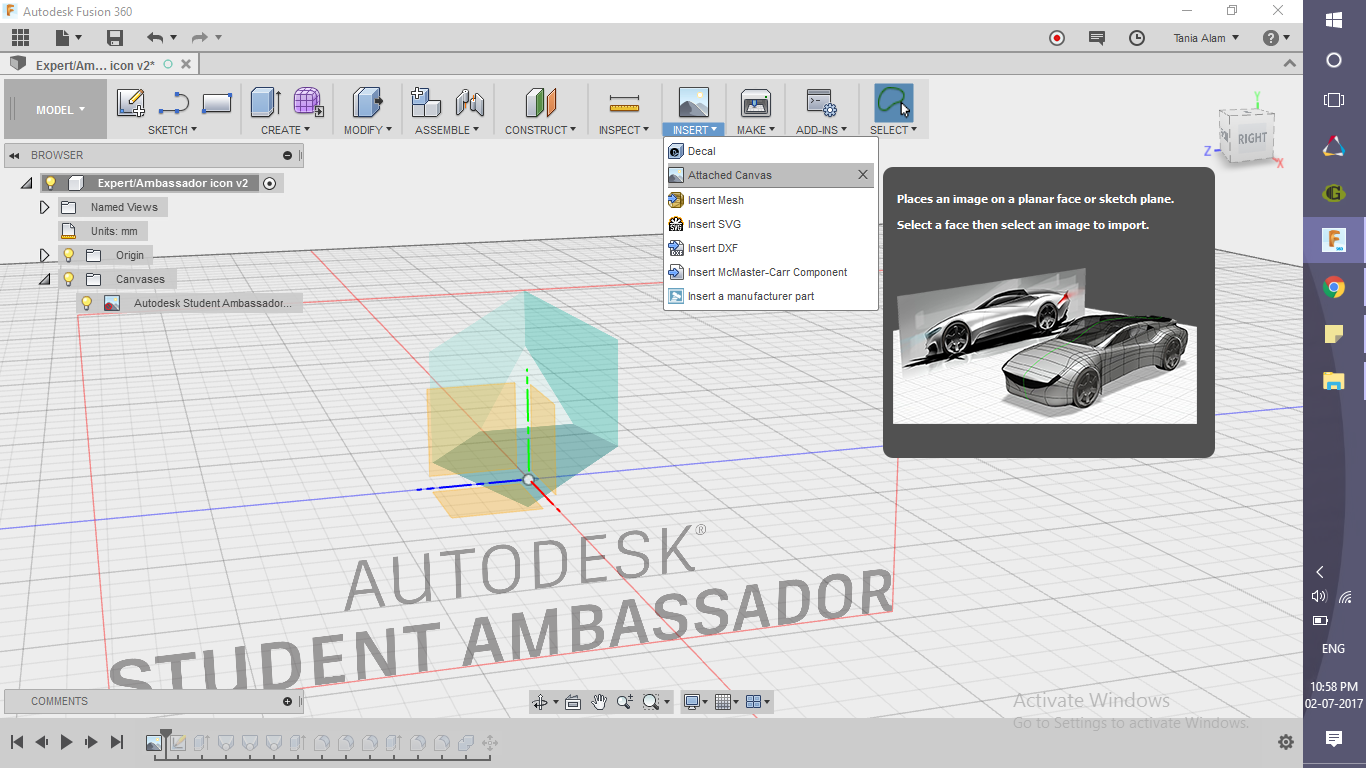1366x768 pixels.
Task: Play the timeline
Action: point(67,742)
